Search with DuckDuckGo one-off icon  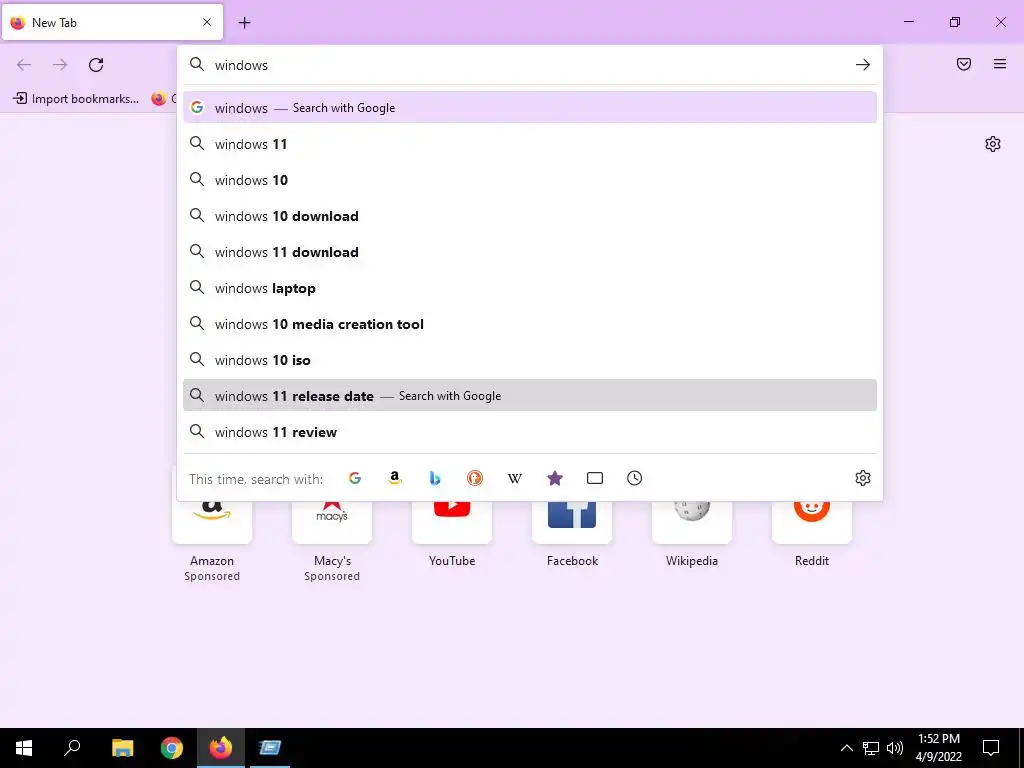pos(475,478)
